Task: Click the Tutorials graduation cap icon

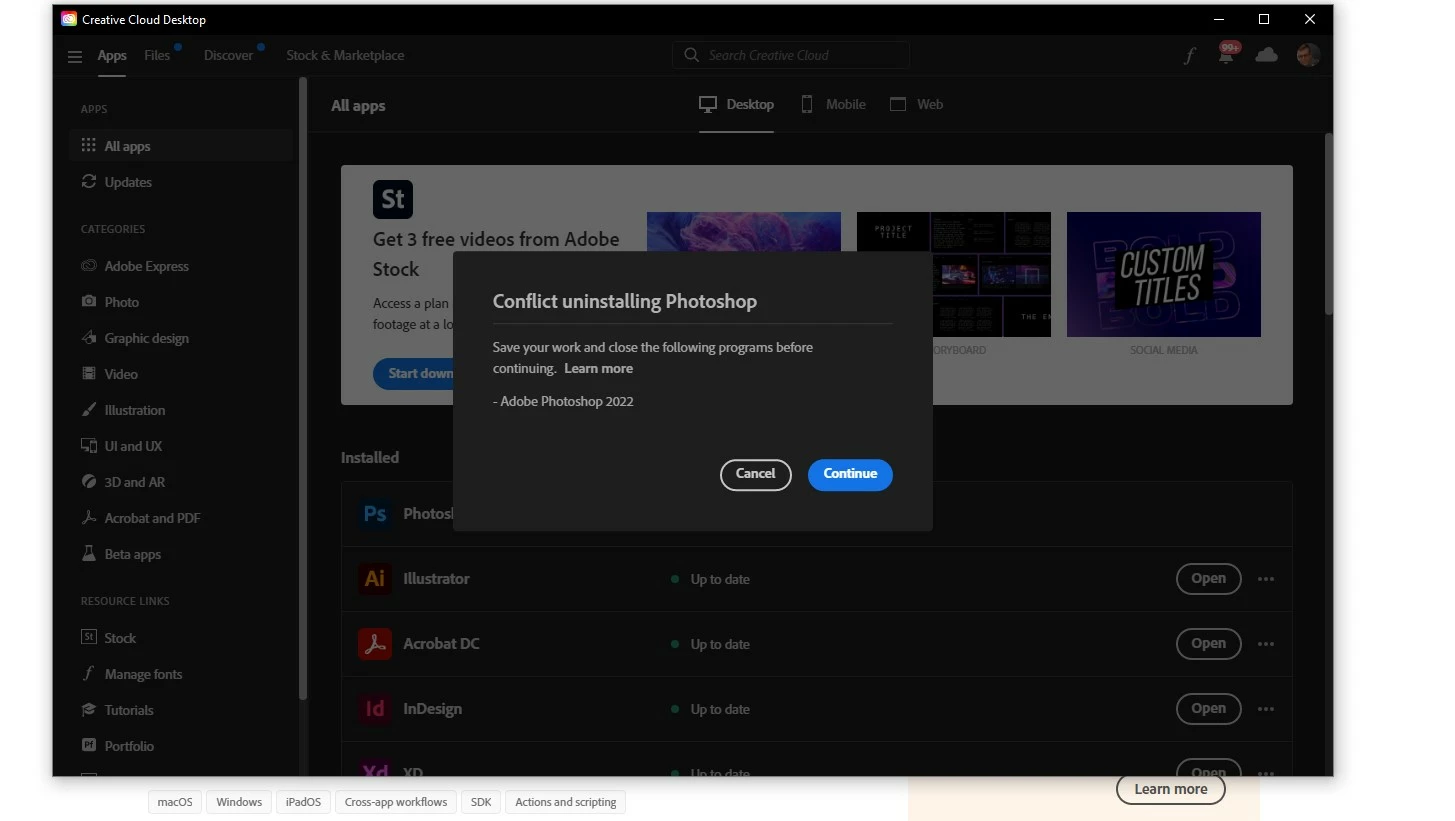Action: [x=88, y=710]
